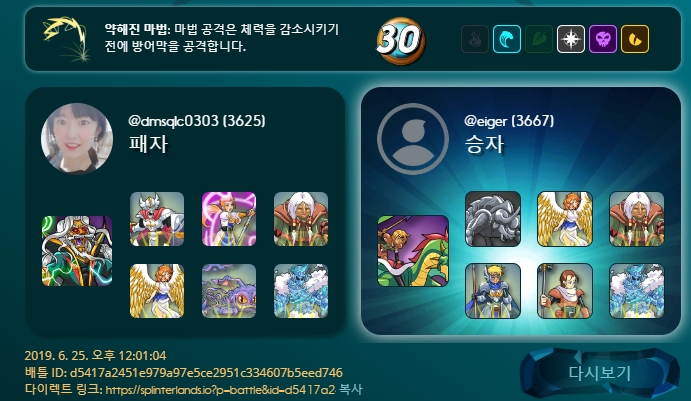The height and width of the screenshot is (401, 691).
Task: Click loser's silver armored knight card
Action: tap(157, 219)
